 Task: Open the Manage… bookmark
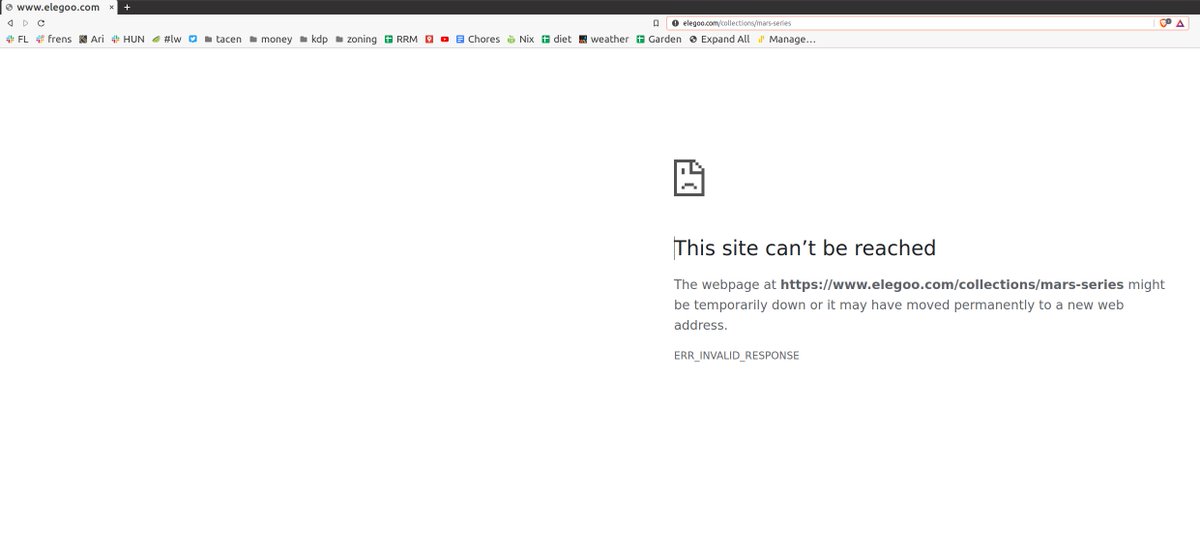click(x=786, y=39)
